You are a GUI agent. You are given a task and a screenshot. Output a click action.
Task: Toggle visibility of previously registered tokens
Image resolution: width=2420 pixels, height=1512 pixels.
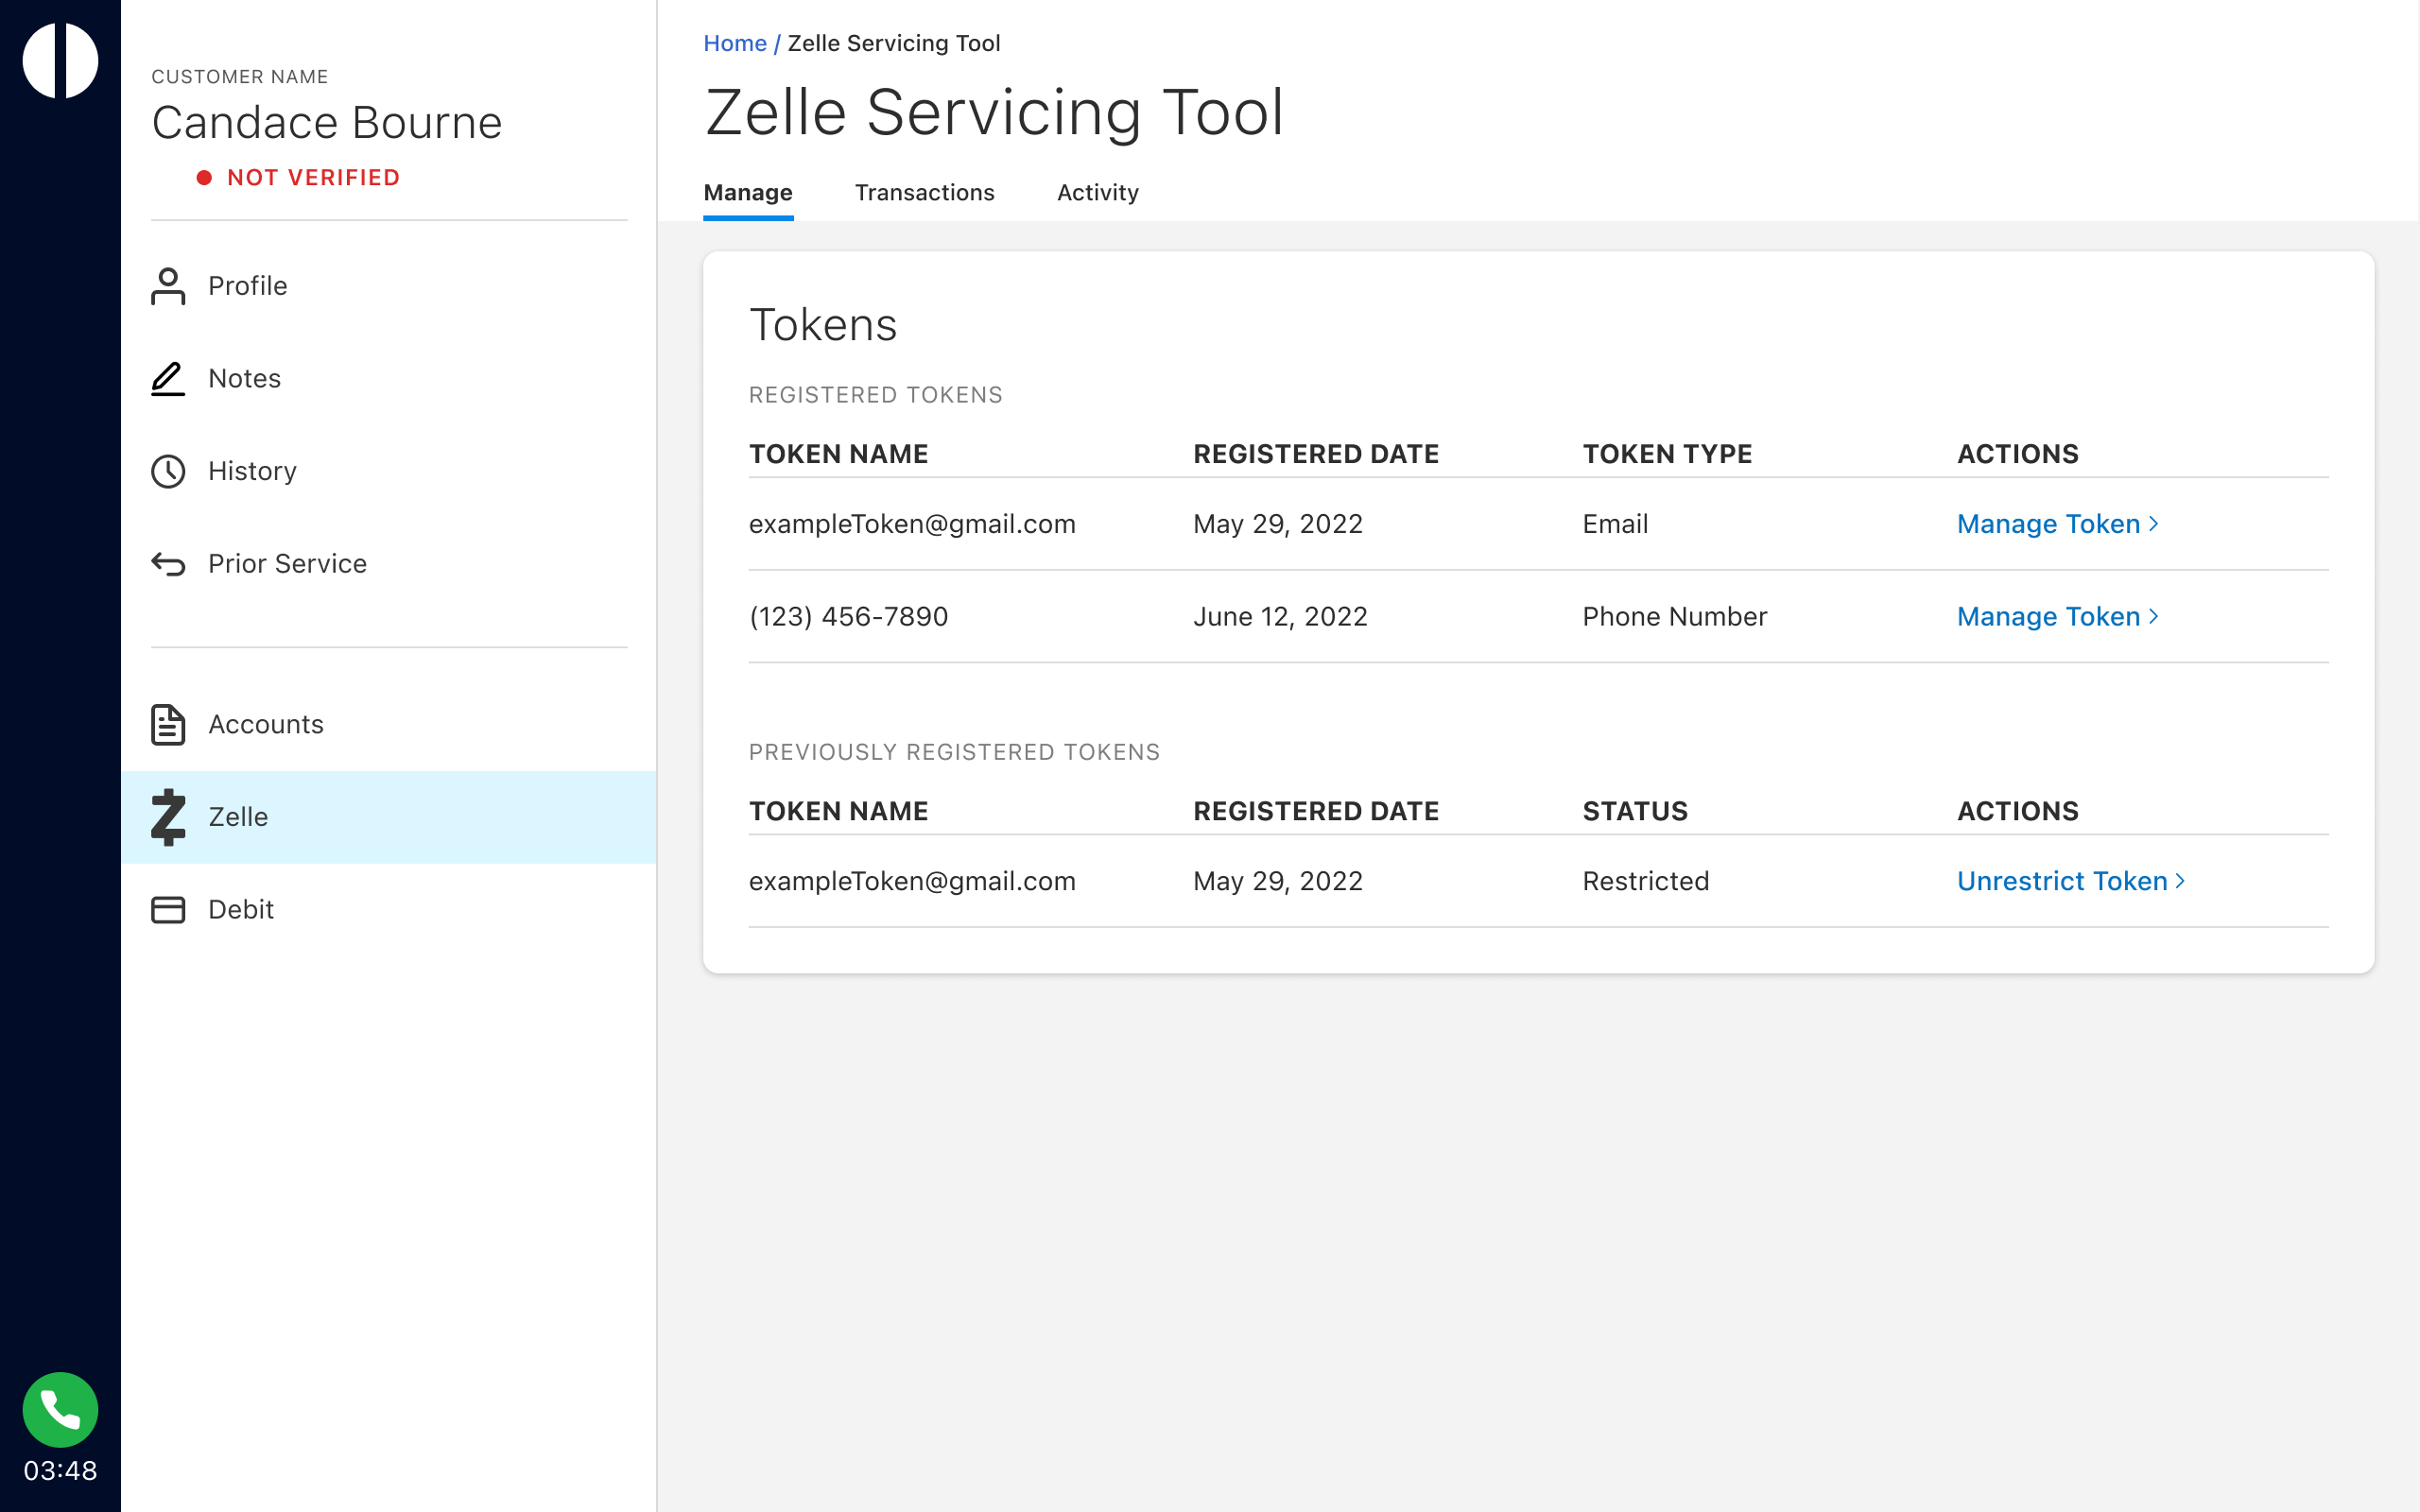pyautogui.click(x=953, y=750)
